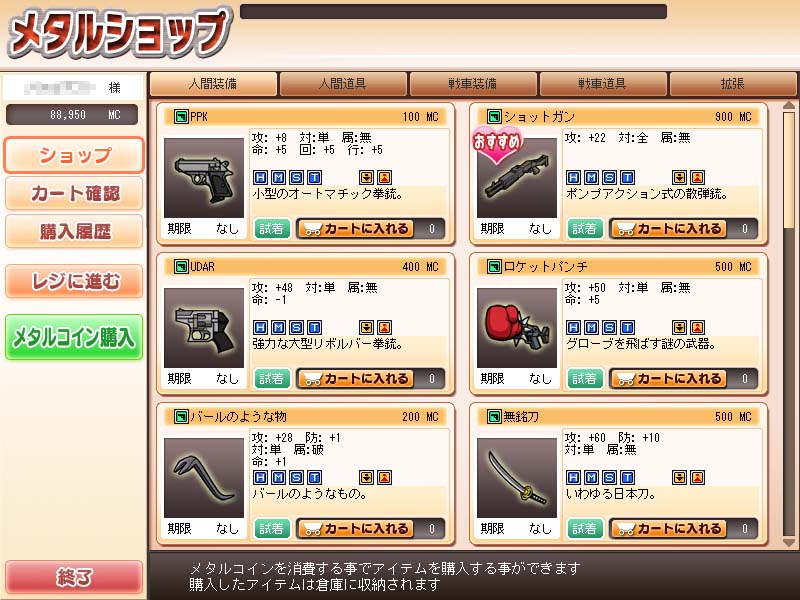Click the T icon on the 無銘刀 card

628,478
